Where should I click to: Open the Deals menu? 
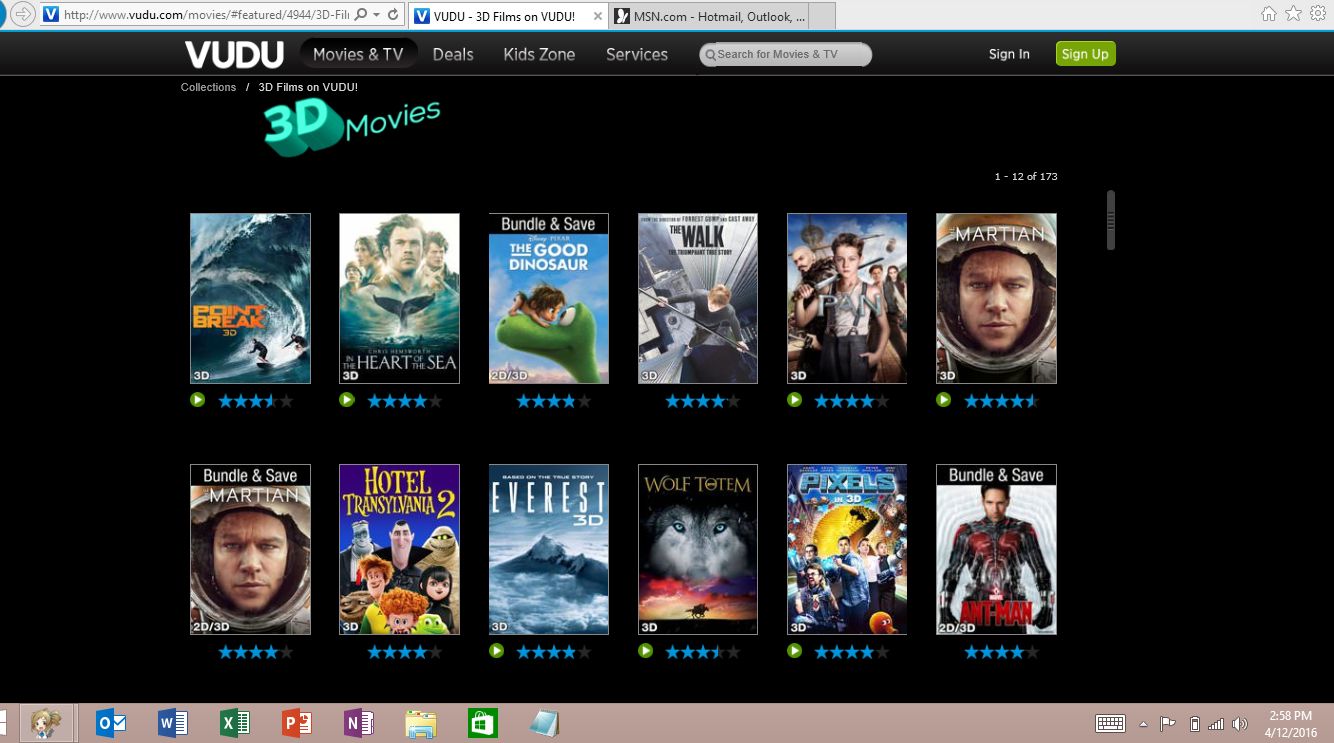point(453,54)
